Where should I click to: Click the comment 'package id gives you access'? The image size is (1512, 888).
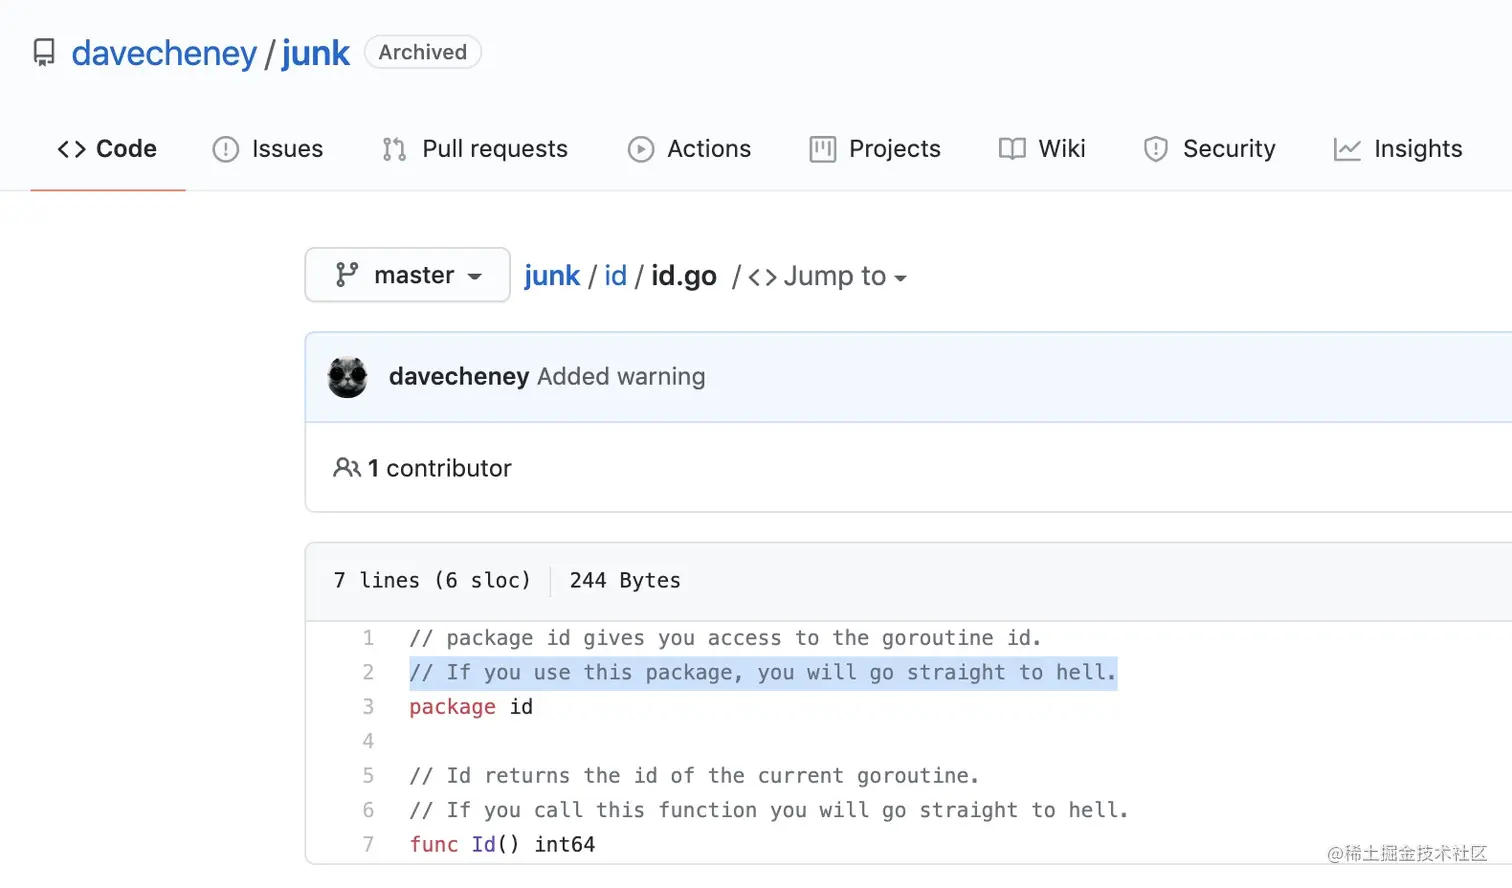[725, 638]
